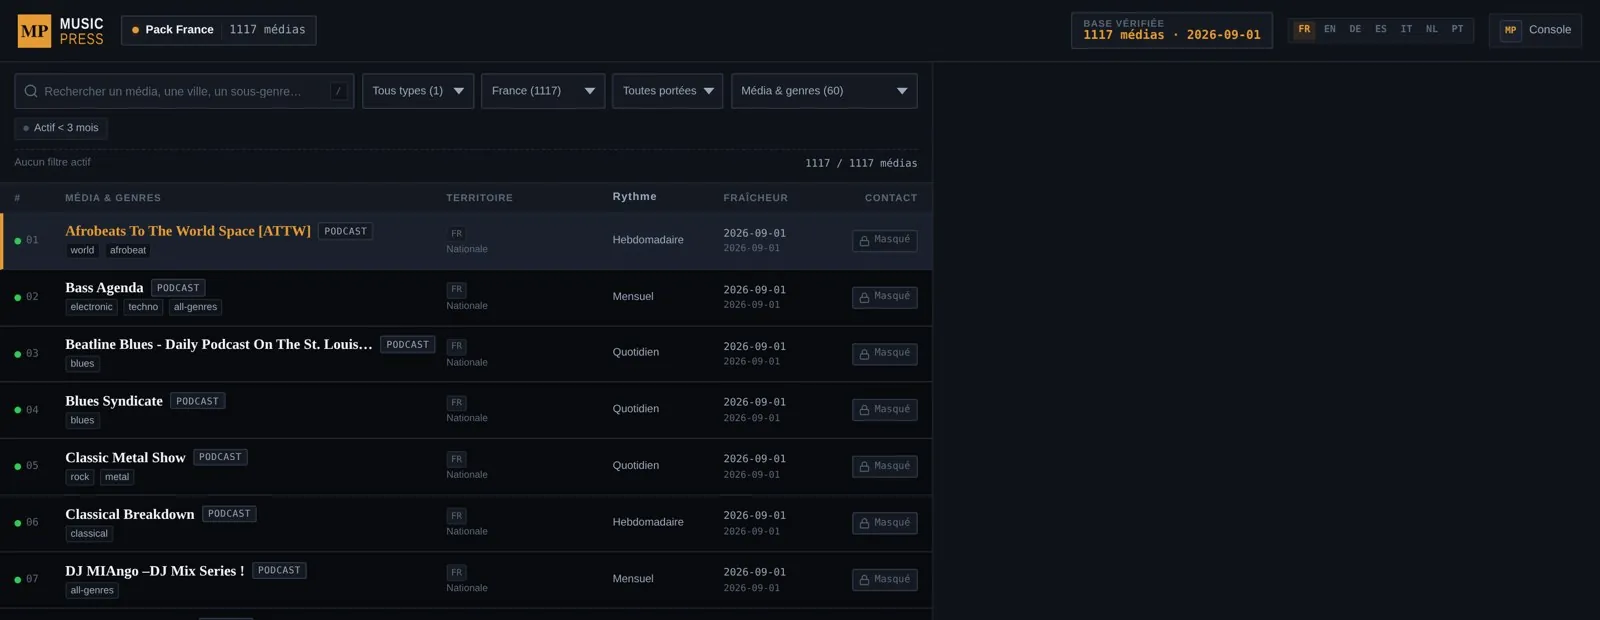The height and width of the screenshot is (620, 1600).
Task: Click PODCAST badge next to Bass Agenda
Action: pos(178,288)
